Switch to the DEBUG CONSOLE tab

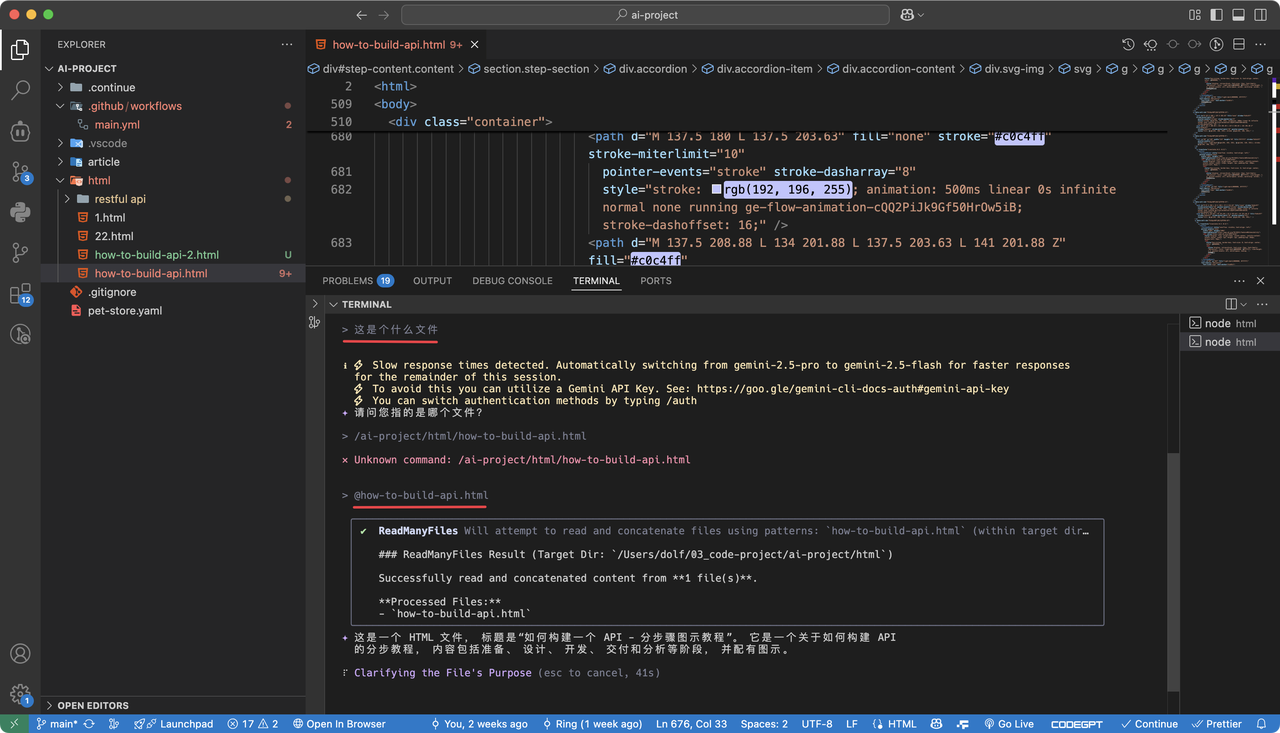[x=512, y=281]
